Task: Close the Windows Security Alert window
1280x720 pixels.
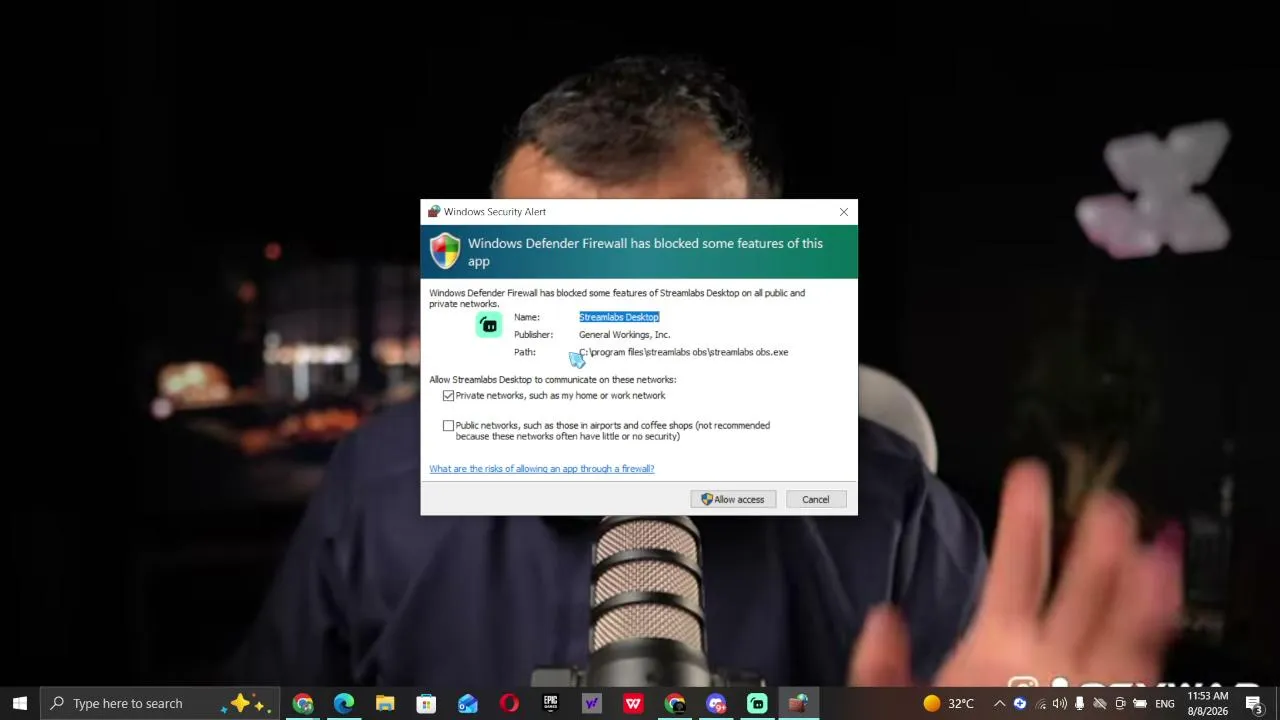Action: click(x=844, y=212)
